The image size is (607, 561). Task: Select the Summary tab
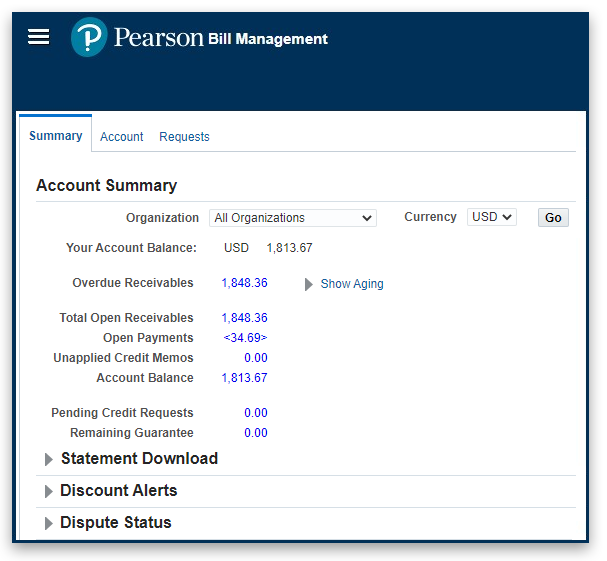[x=55, y=136]
